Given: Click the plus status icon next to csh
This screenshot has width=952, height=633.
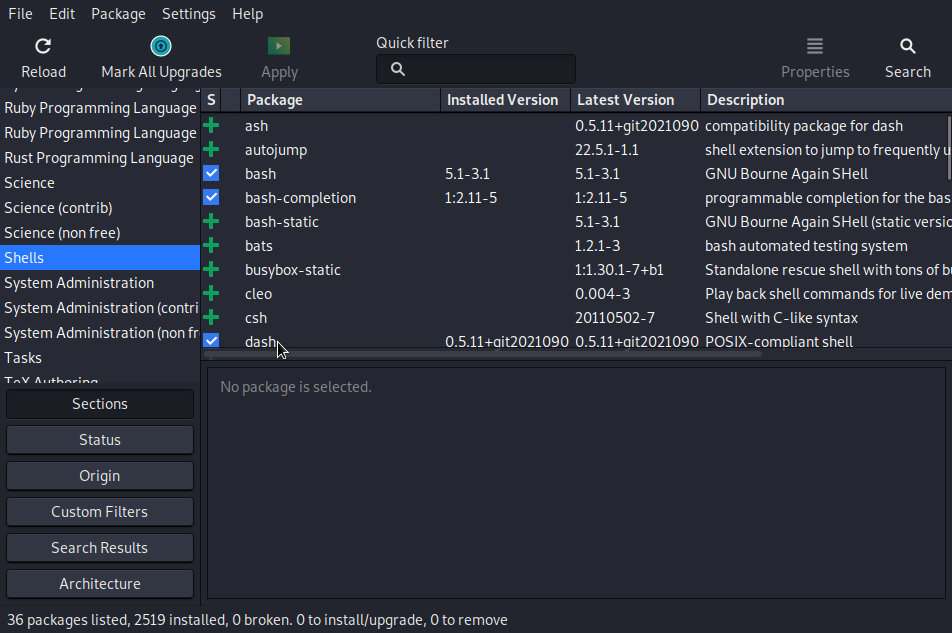Looking at the screenshot, I should (x=212, y=317).
